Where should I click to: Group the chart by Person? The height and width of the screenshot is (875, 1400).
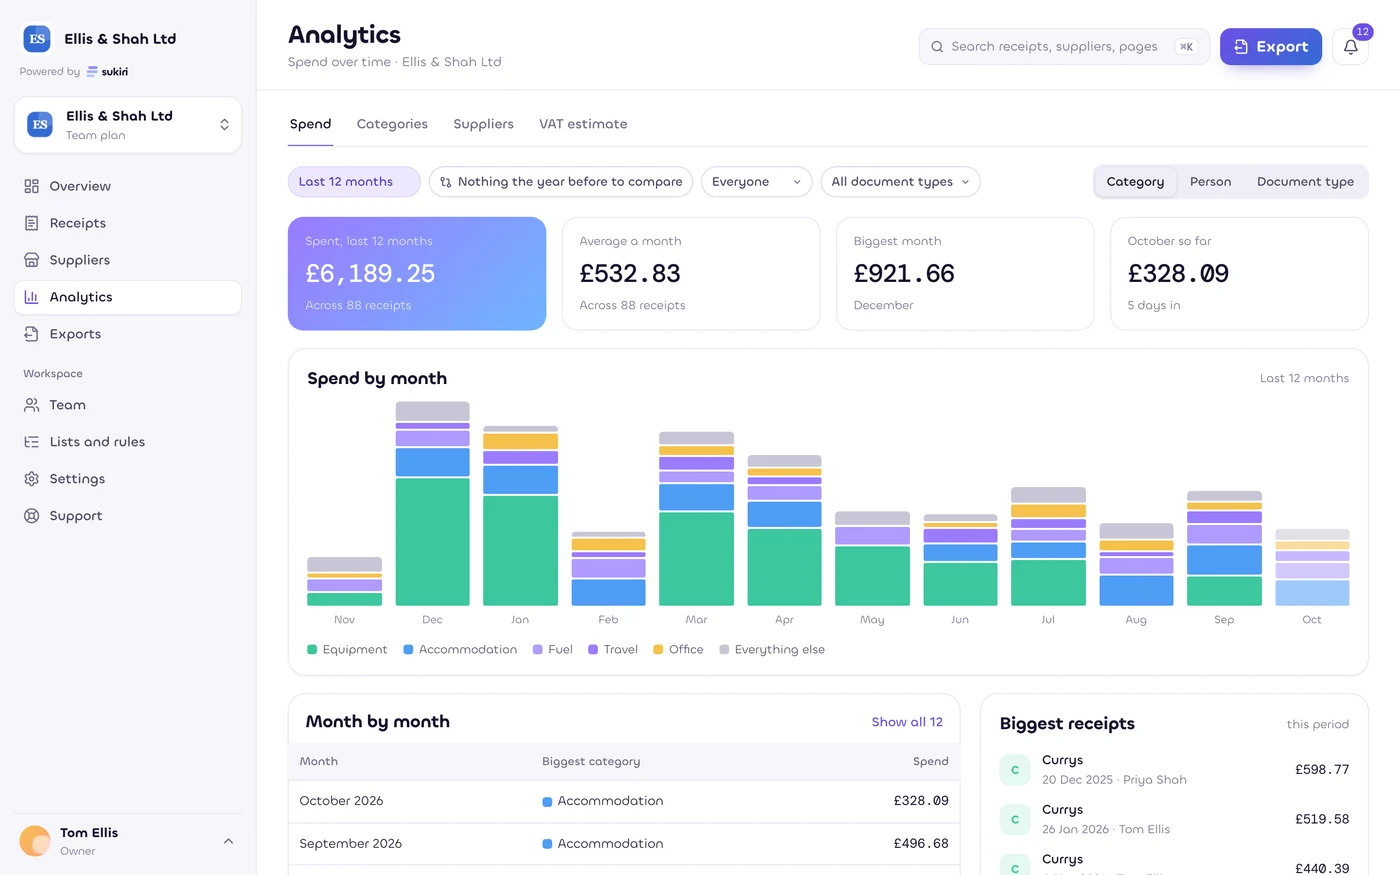(x=1210, y=182)
